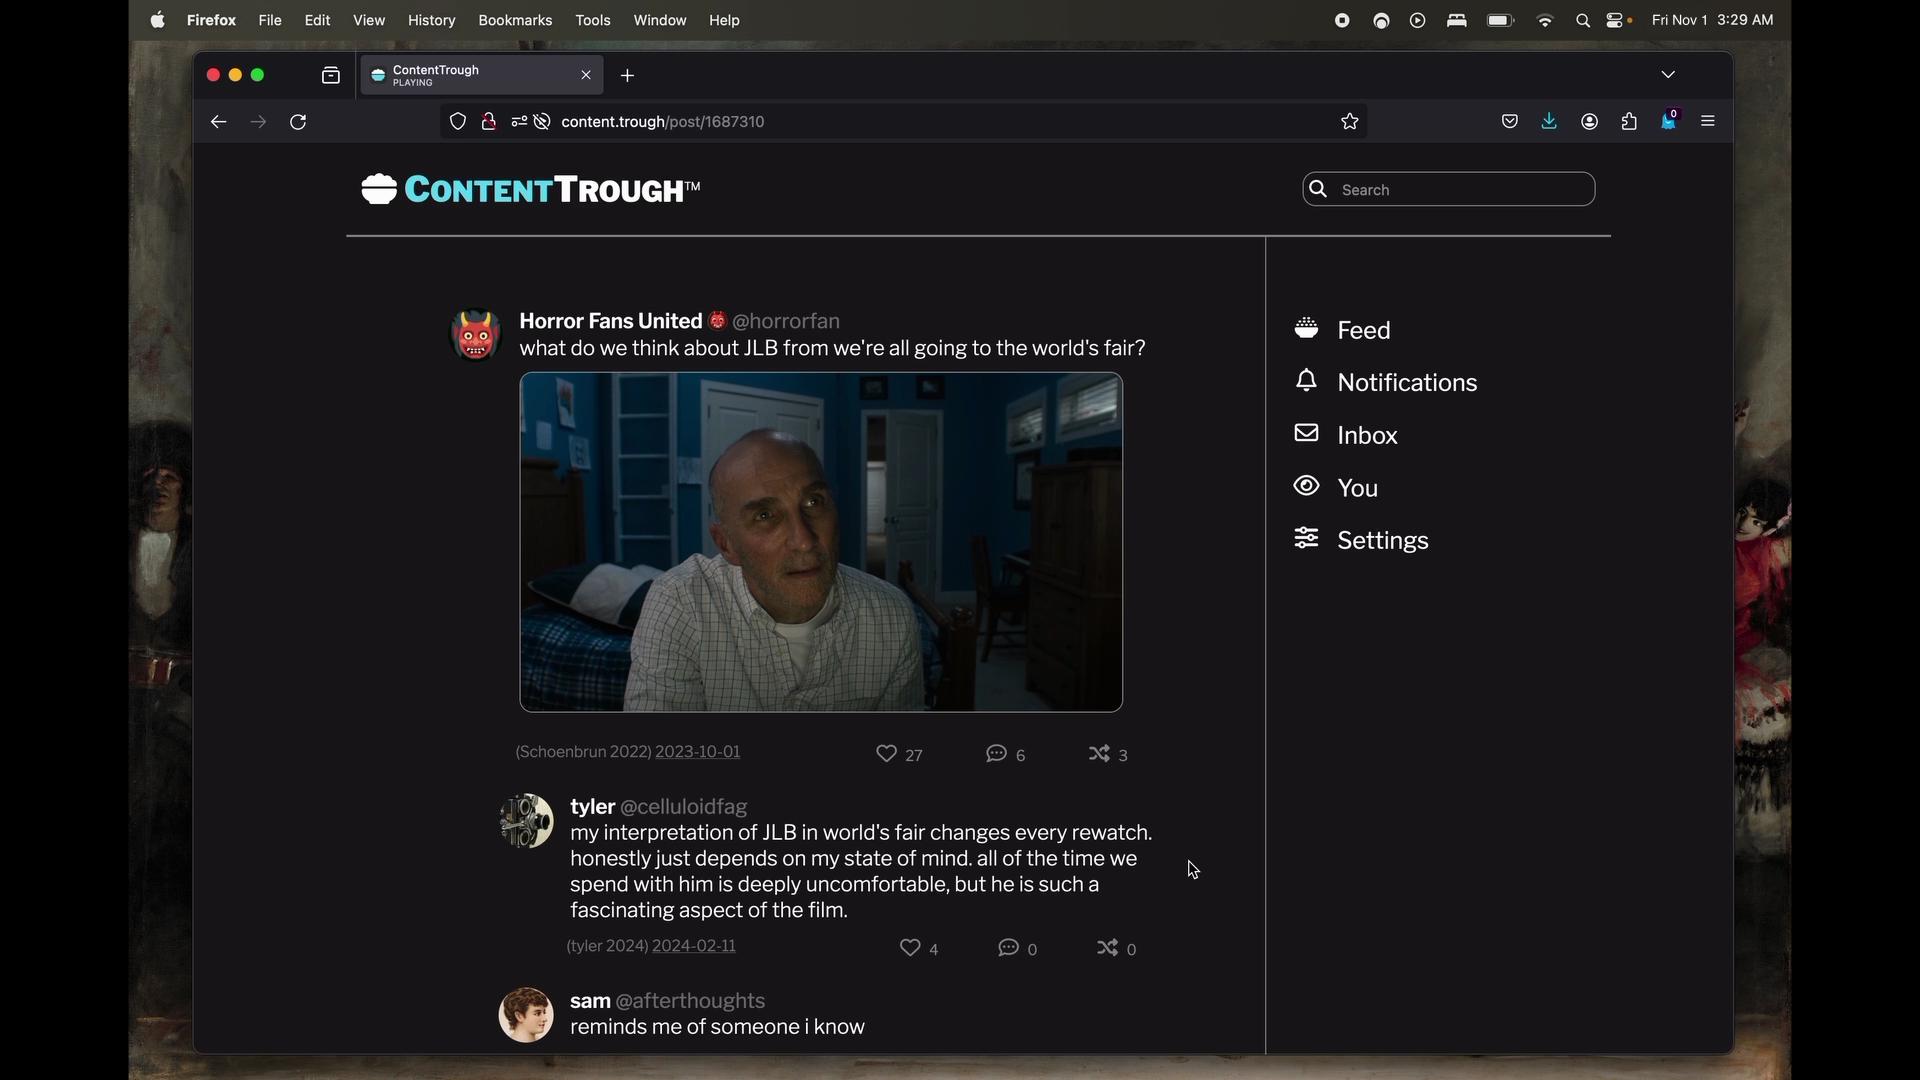Open the History menu
This screenshot has height=1080, width=1920.
(x=431, y=20)
